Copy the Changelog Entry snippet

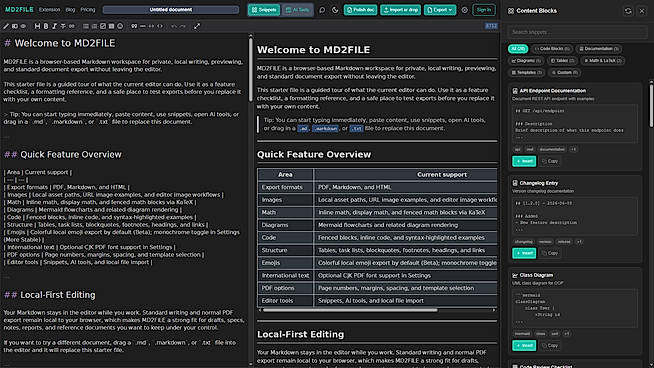(x=550, y=253)
